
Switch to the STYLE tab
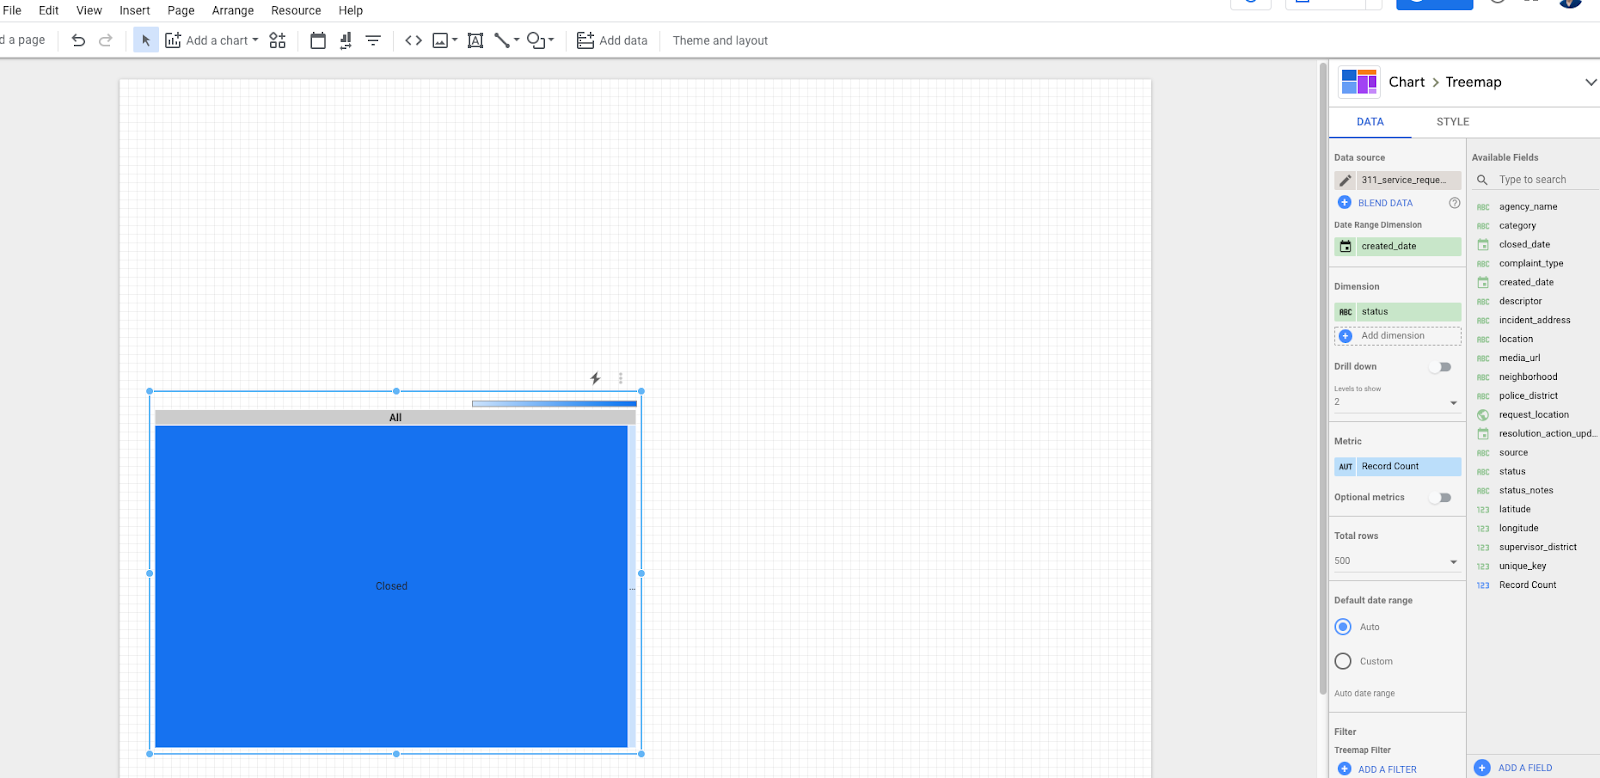click(1452, 122)
